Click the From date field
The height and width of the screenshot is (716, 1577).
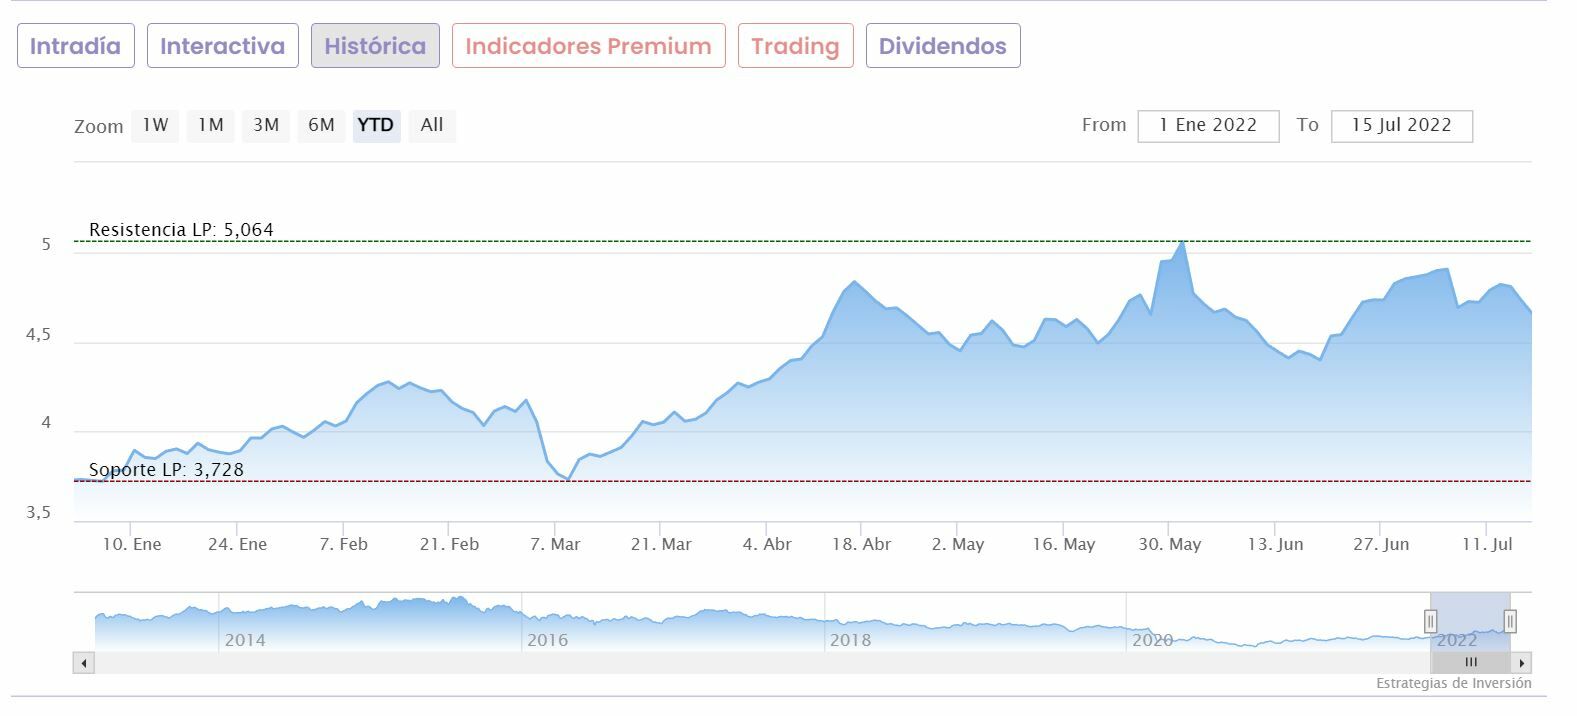pyautogui.click(x=1208, y=126)
